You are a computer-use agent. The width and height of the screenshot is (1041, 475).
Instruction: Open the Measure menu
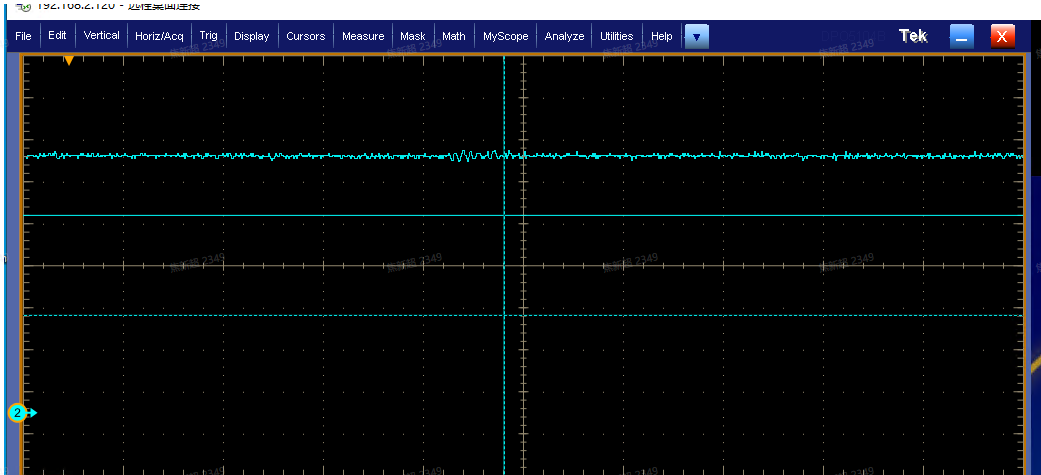point(363,37)
